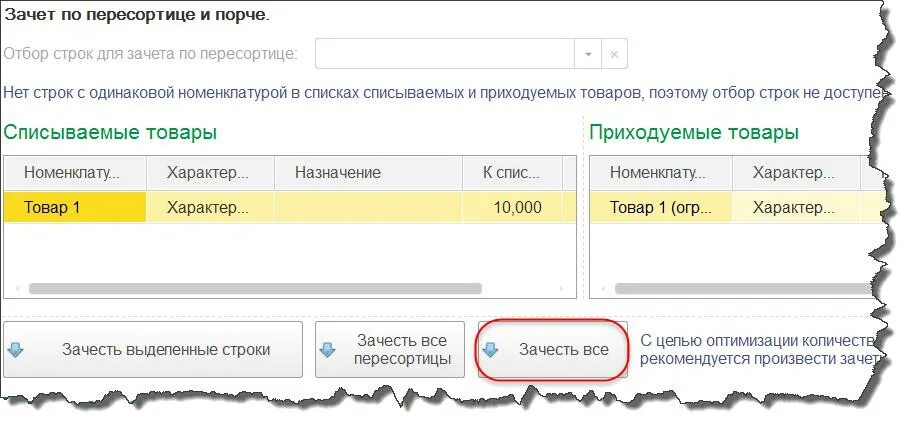Click the 'Зачесть выделенные строки' button
This screenshot has height=430, width=914.
[x=153, y=350]
